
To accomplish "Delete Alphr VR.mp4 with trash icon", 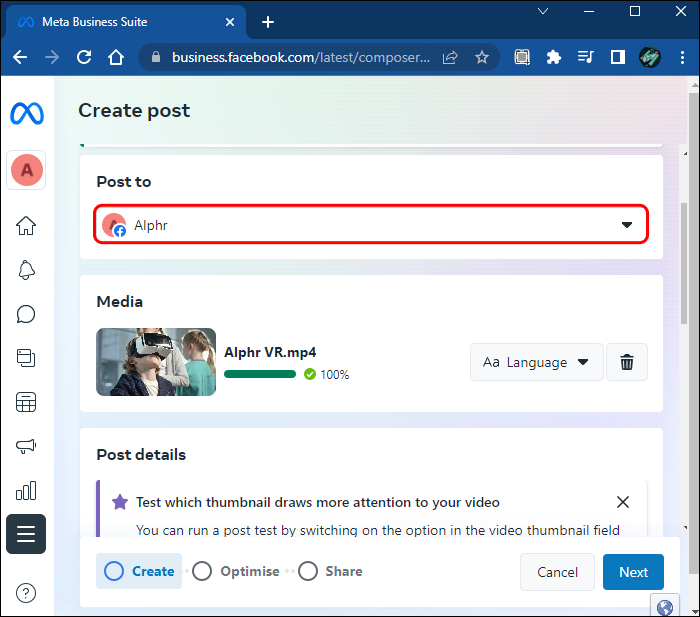I will pos(627,362).
